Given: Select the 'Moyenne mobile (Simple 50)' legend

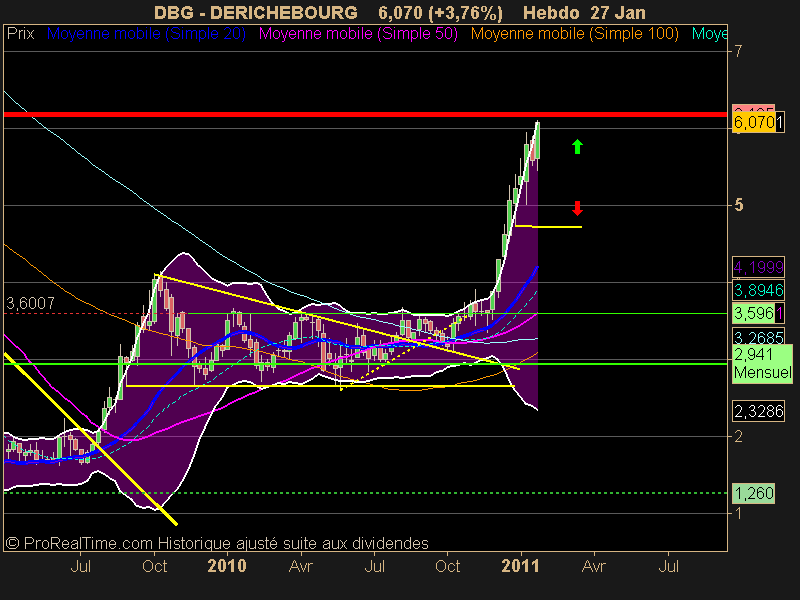Looking at the screenshot, I should (358, 34).
